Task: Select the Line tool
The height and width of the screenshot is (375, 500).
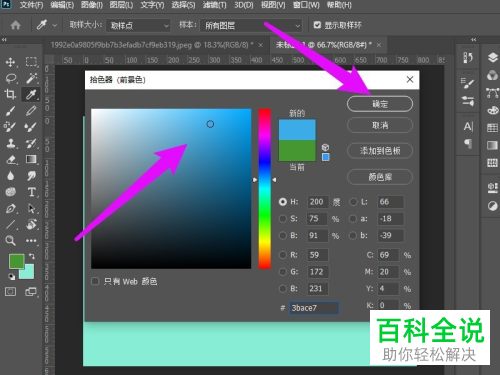Action: (10, 224)
